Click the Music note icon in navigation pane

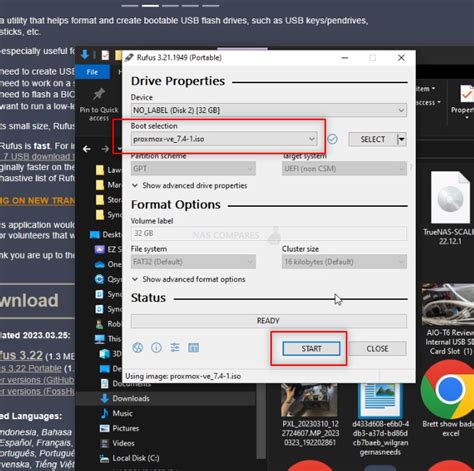tap(105, 413)
